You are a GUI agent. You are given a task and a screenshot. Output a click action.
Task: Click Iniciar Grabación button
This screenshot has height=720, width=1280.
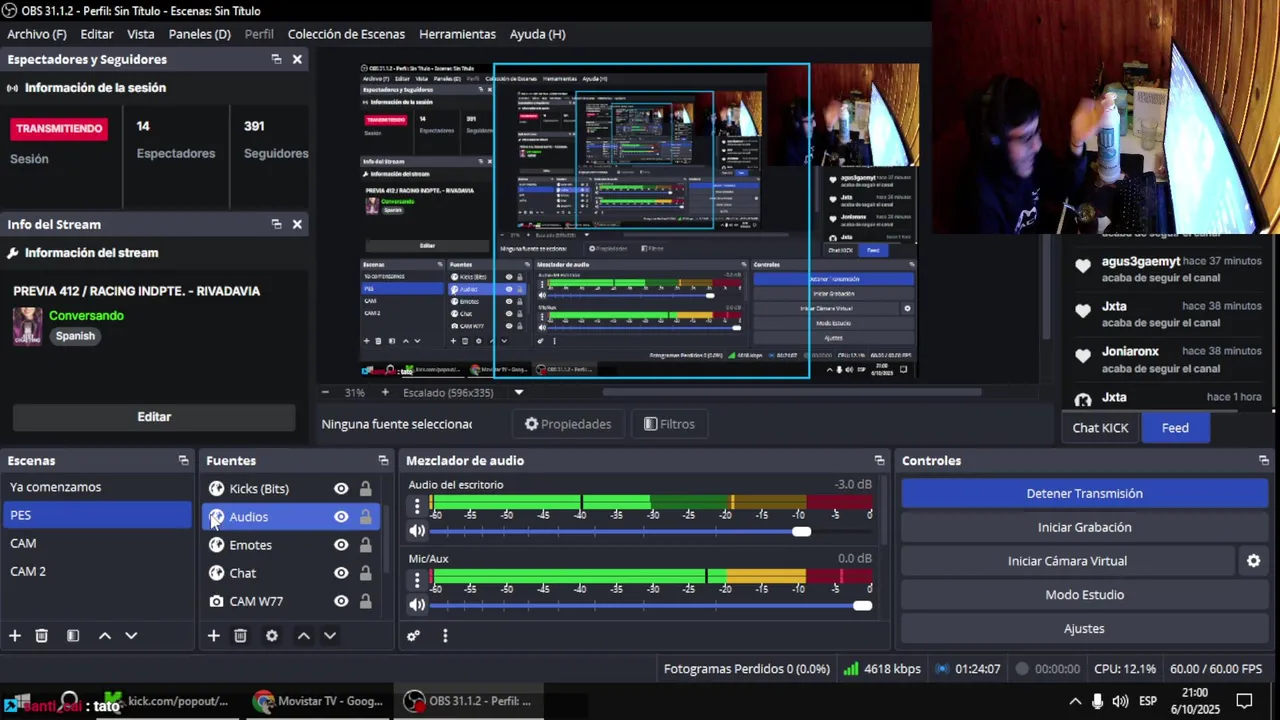tap(1084, 527)
